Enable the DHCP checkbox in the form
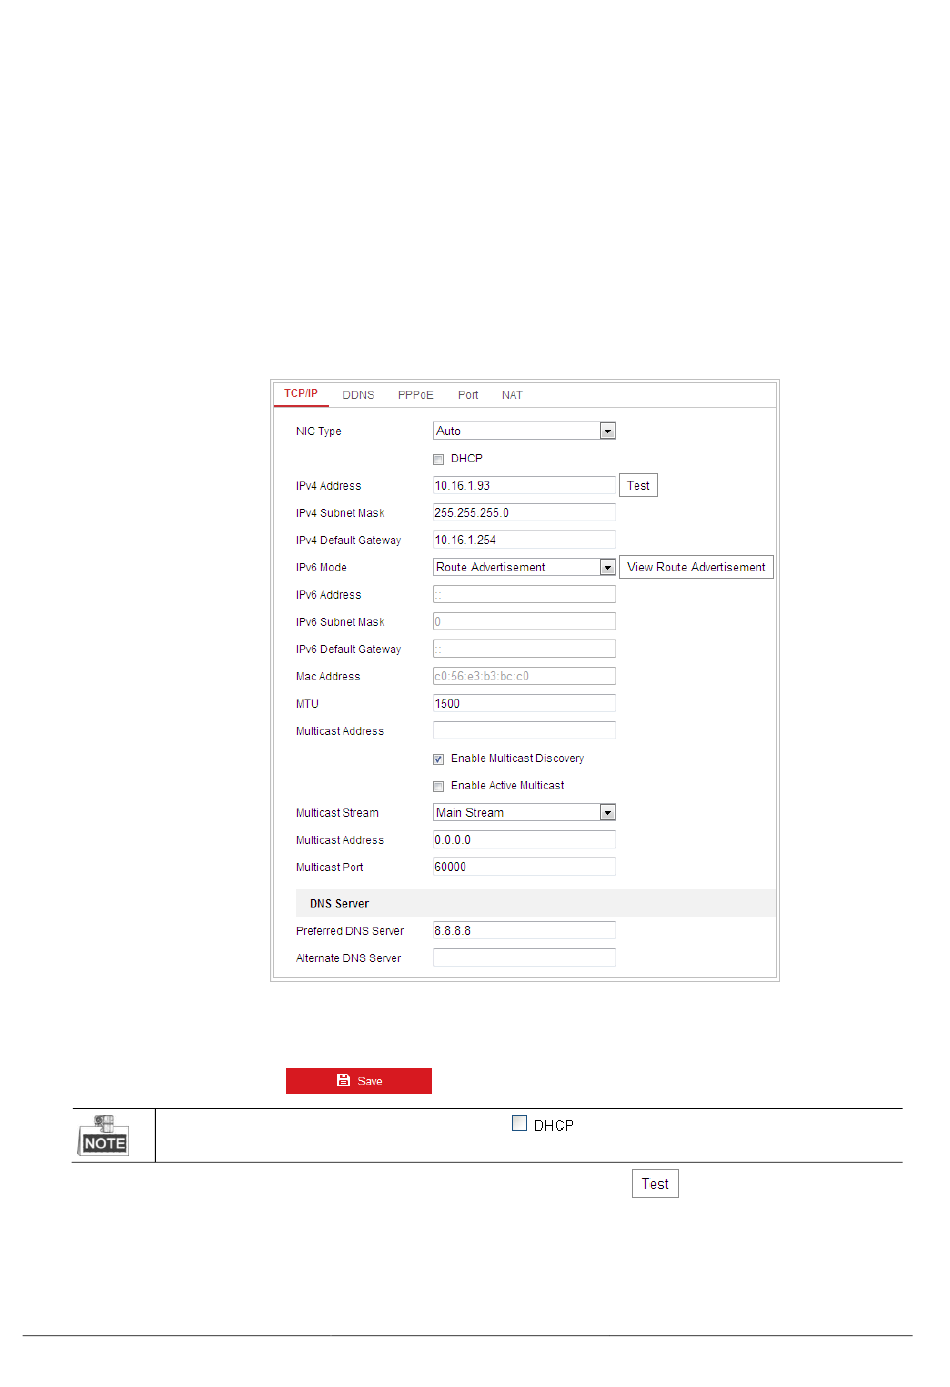The image size is (950, 1387). pos(438,459)
